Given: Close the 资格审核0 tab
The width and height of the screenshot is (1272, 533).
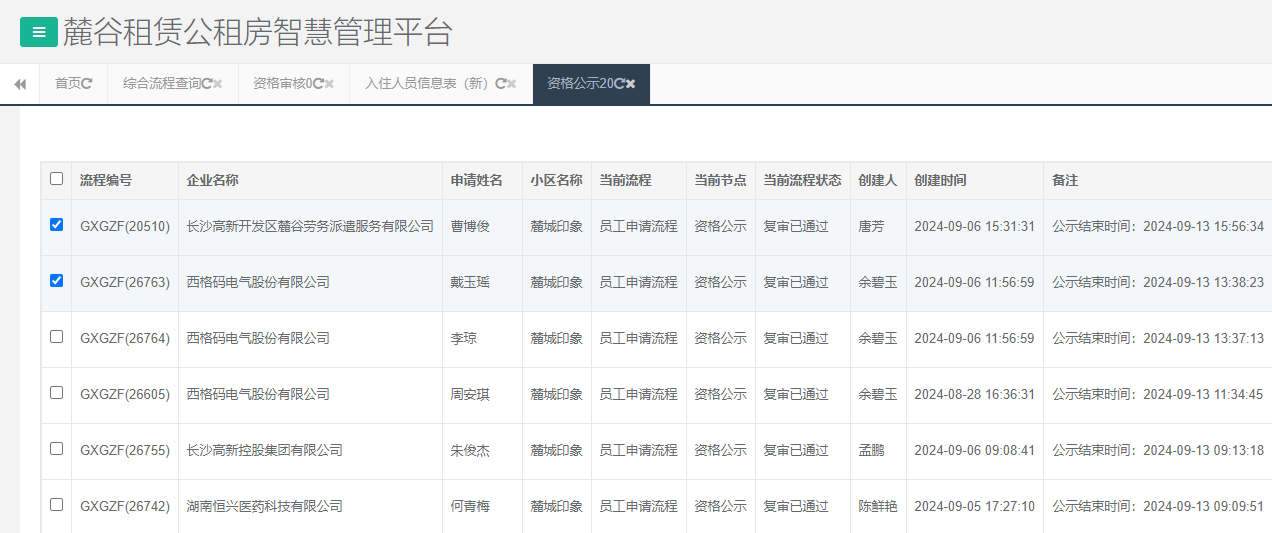Looking at the screenshot, I should point(329,84).
